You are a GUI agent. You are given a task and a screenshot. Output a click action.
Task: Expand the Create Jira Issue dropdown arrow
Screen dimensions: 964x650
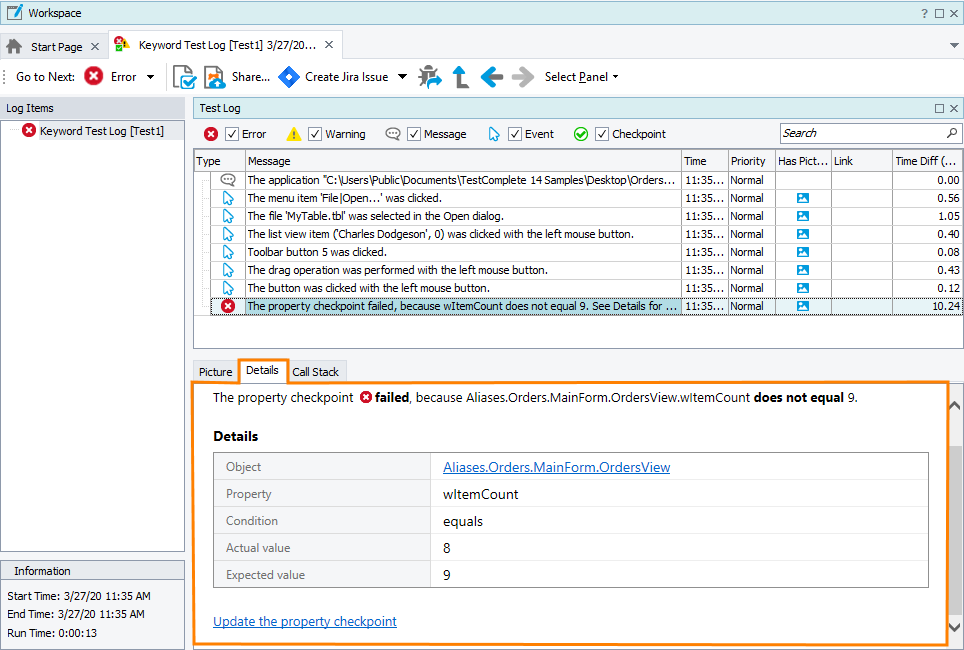(x=402, y=77)
